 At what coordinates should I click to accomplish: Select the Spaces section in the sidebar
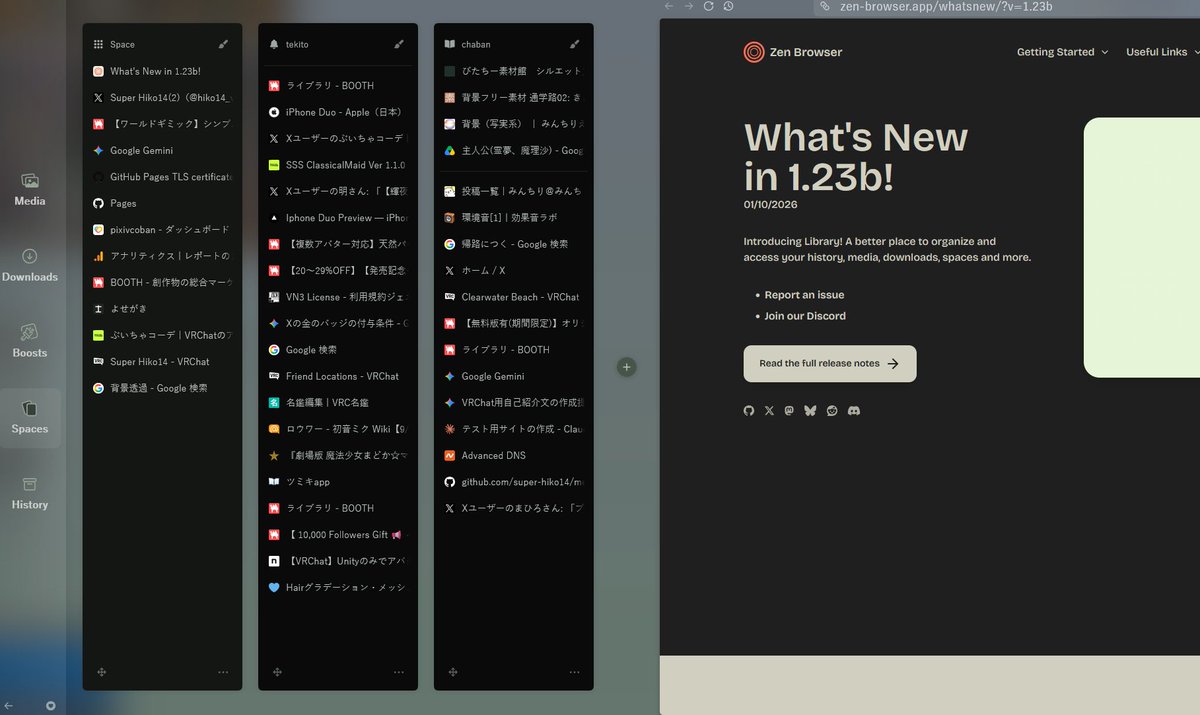pos(30,417)
